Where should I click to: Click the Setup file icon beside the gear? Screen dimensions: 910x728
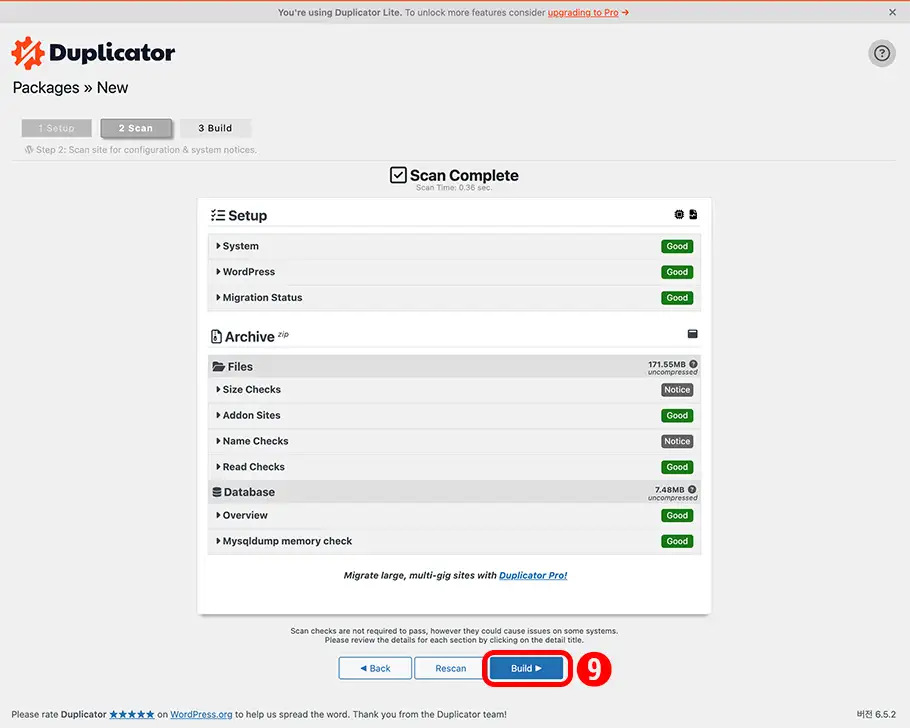coord(693,215)
